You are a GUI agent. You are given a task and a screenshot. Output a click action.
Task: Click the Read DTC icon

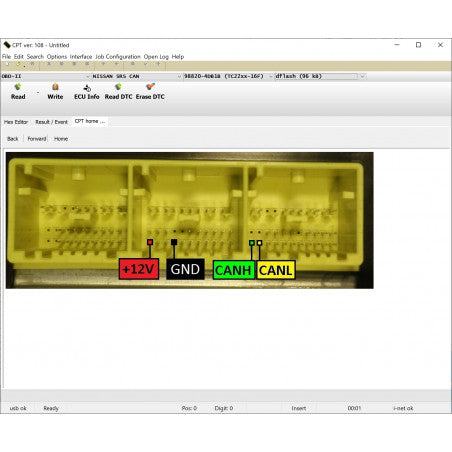click(x=118, y=87)
